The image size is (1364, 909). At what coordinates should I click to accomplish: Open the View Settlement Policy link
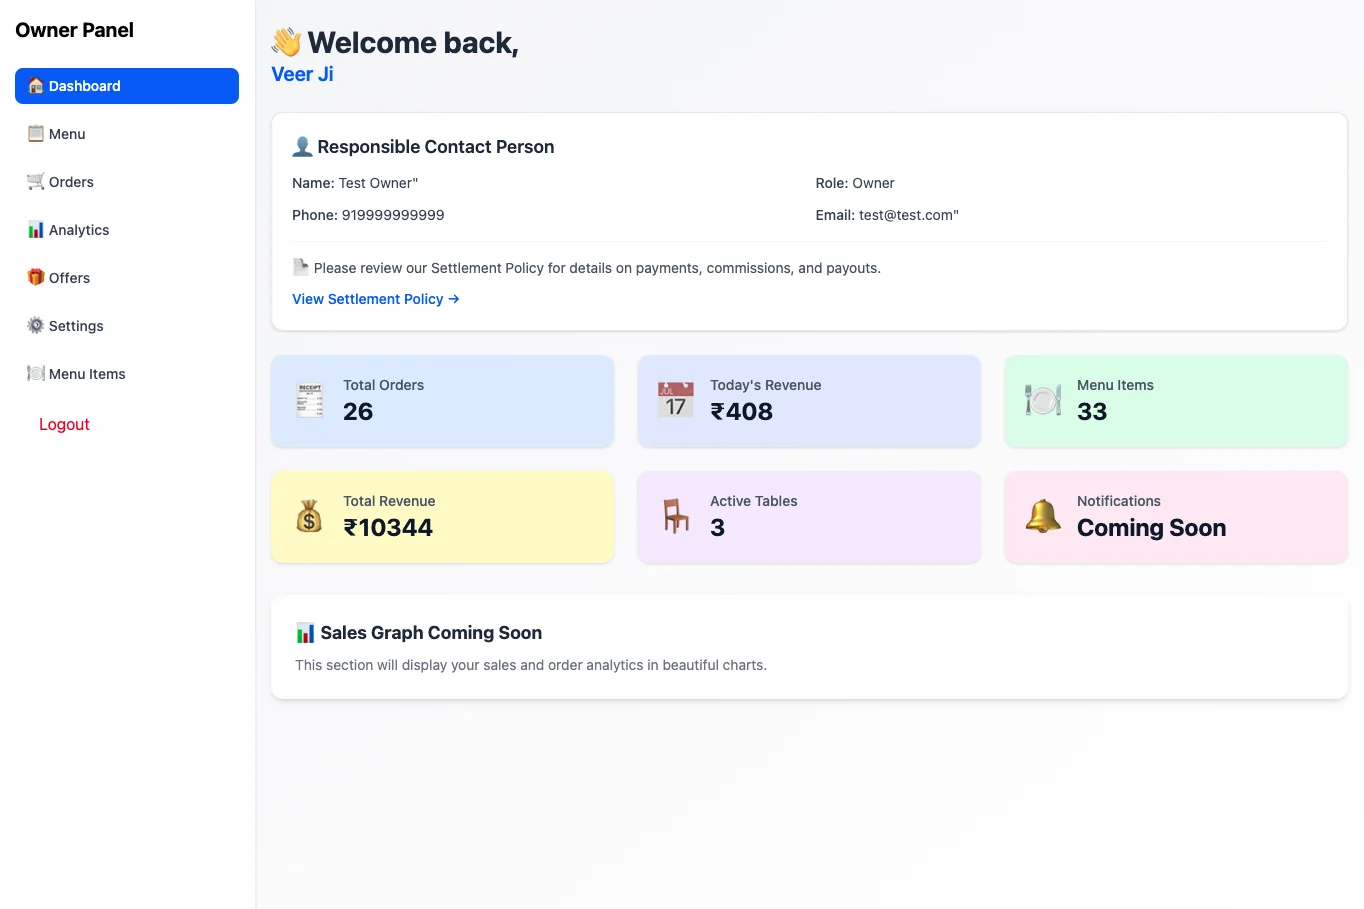pos(375,299)
